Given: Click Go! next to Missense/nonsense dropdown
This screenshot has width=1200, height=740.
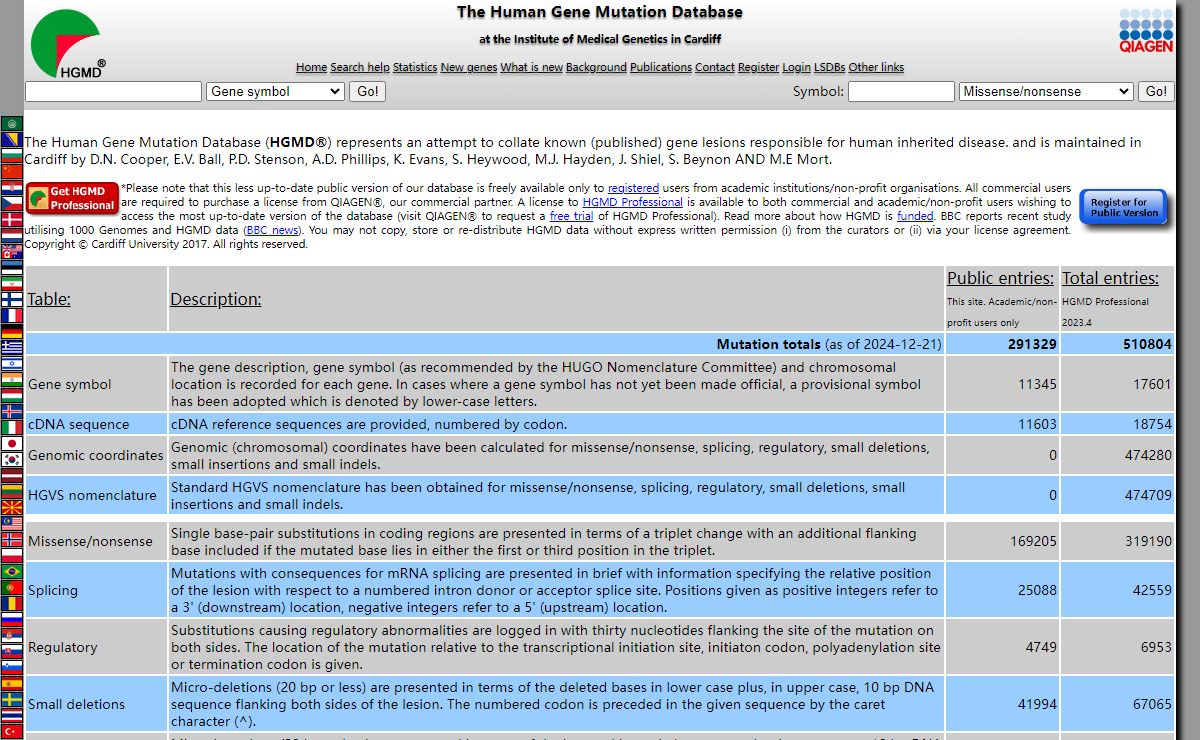Looking at the screenshot, I should (1156, 91).
